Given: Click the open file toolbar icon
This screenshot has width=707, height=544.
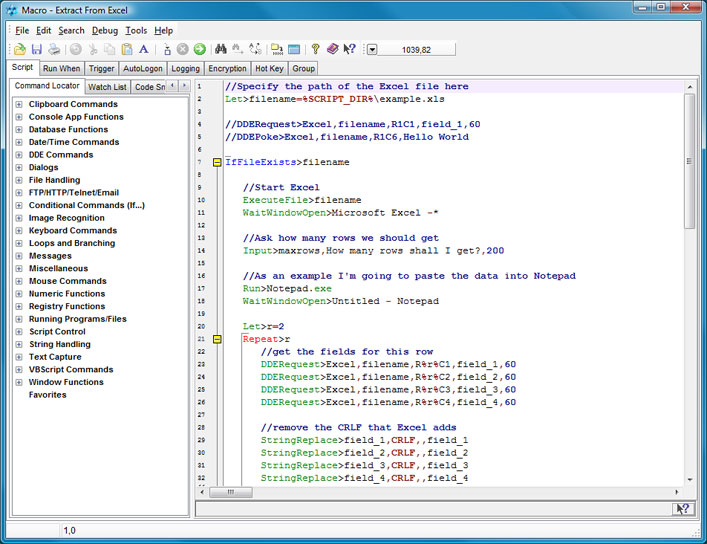Looking at the screenshot, I should point(19,49).
